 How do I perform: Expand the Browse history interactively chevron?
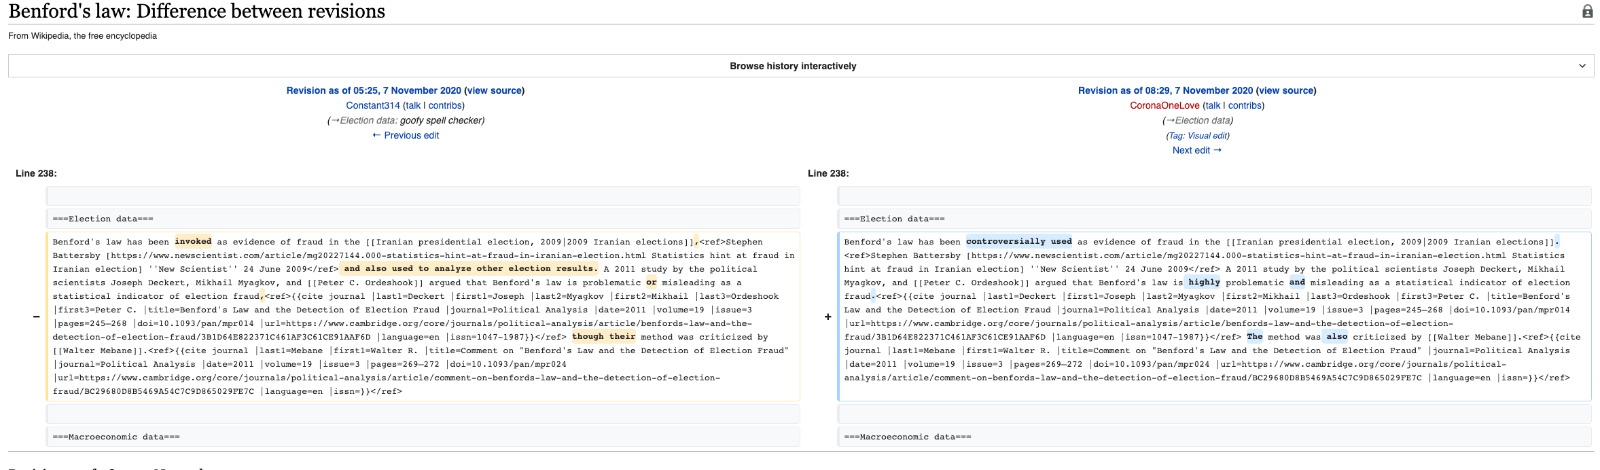tap(1581, 66)
